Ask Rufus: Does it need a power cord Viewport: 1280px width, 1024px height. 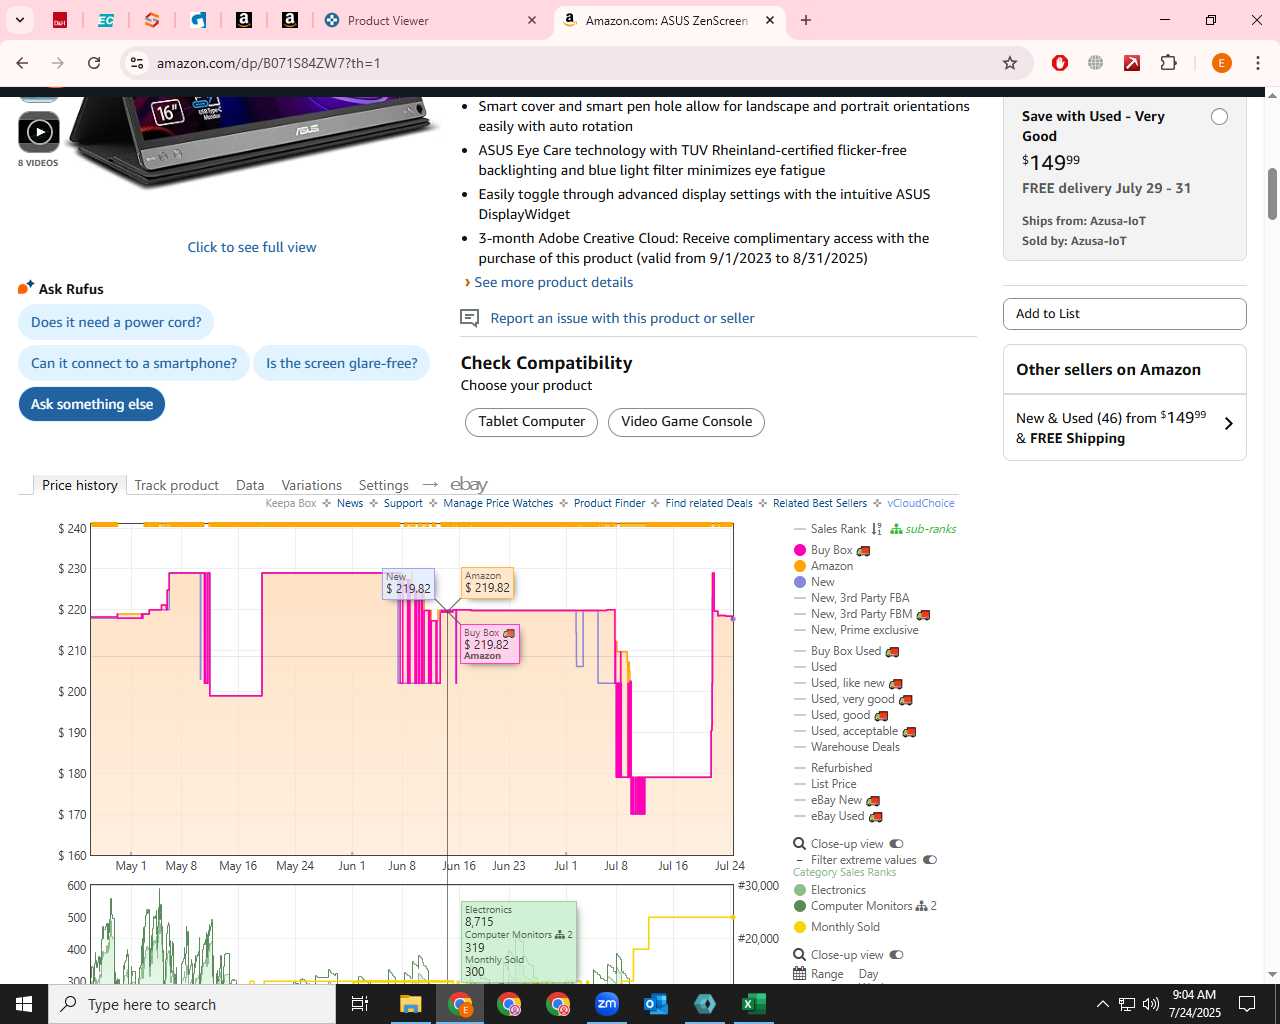point(116,322)
